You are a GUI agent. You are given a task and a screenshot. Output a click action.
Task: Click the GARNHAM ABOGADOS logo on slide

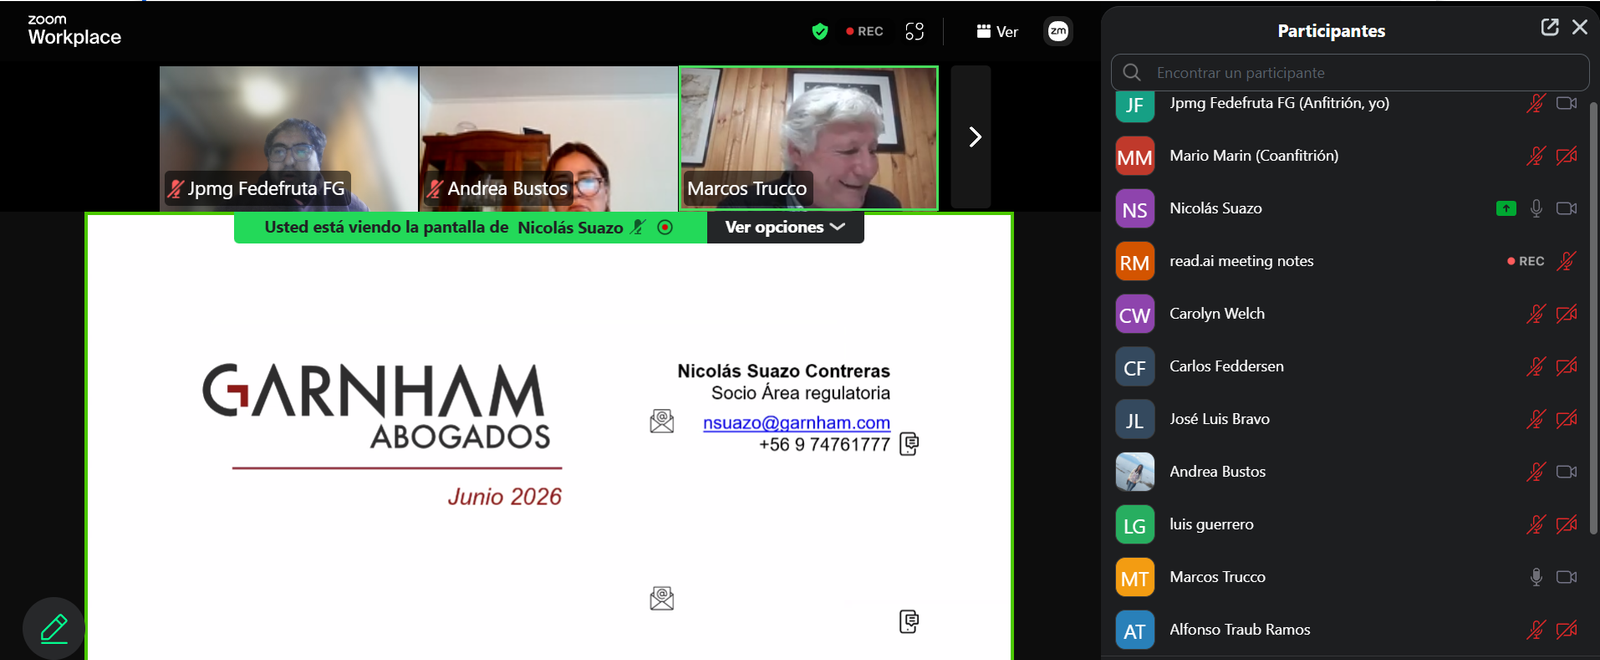[376, 405]
